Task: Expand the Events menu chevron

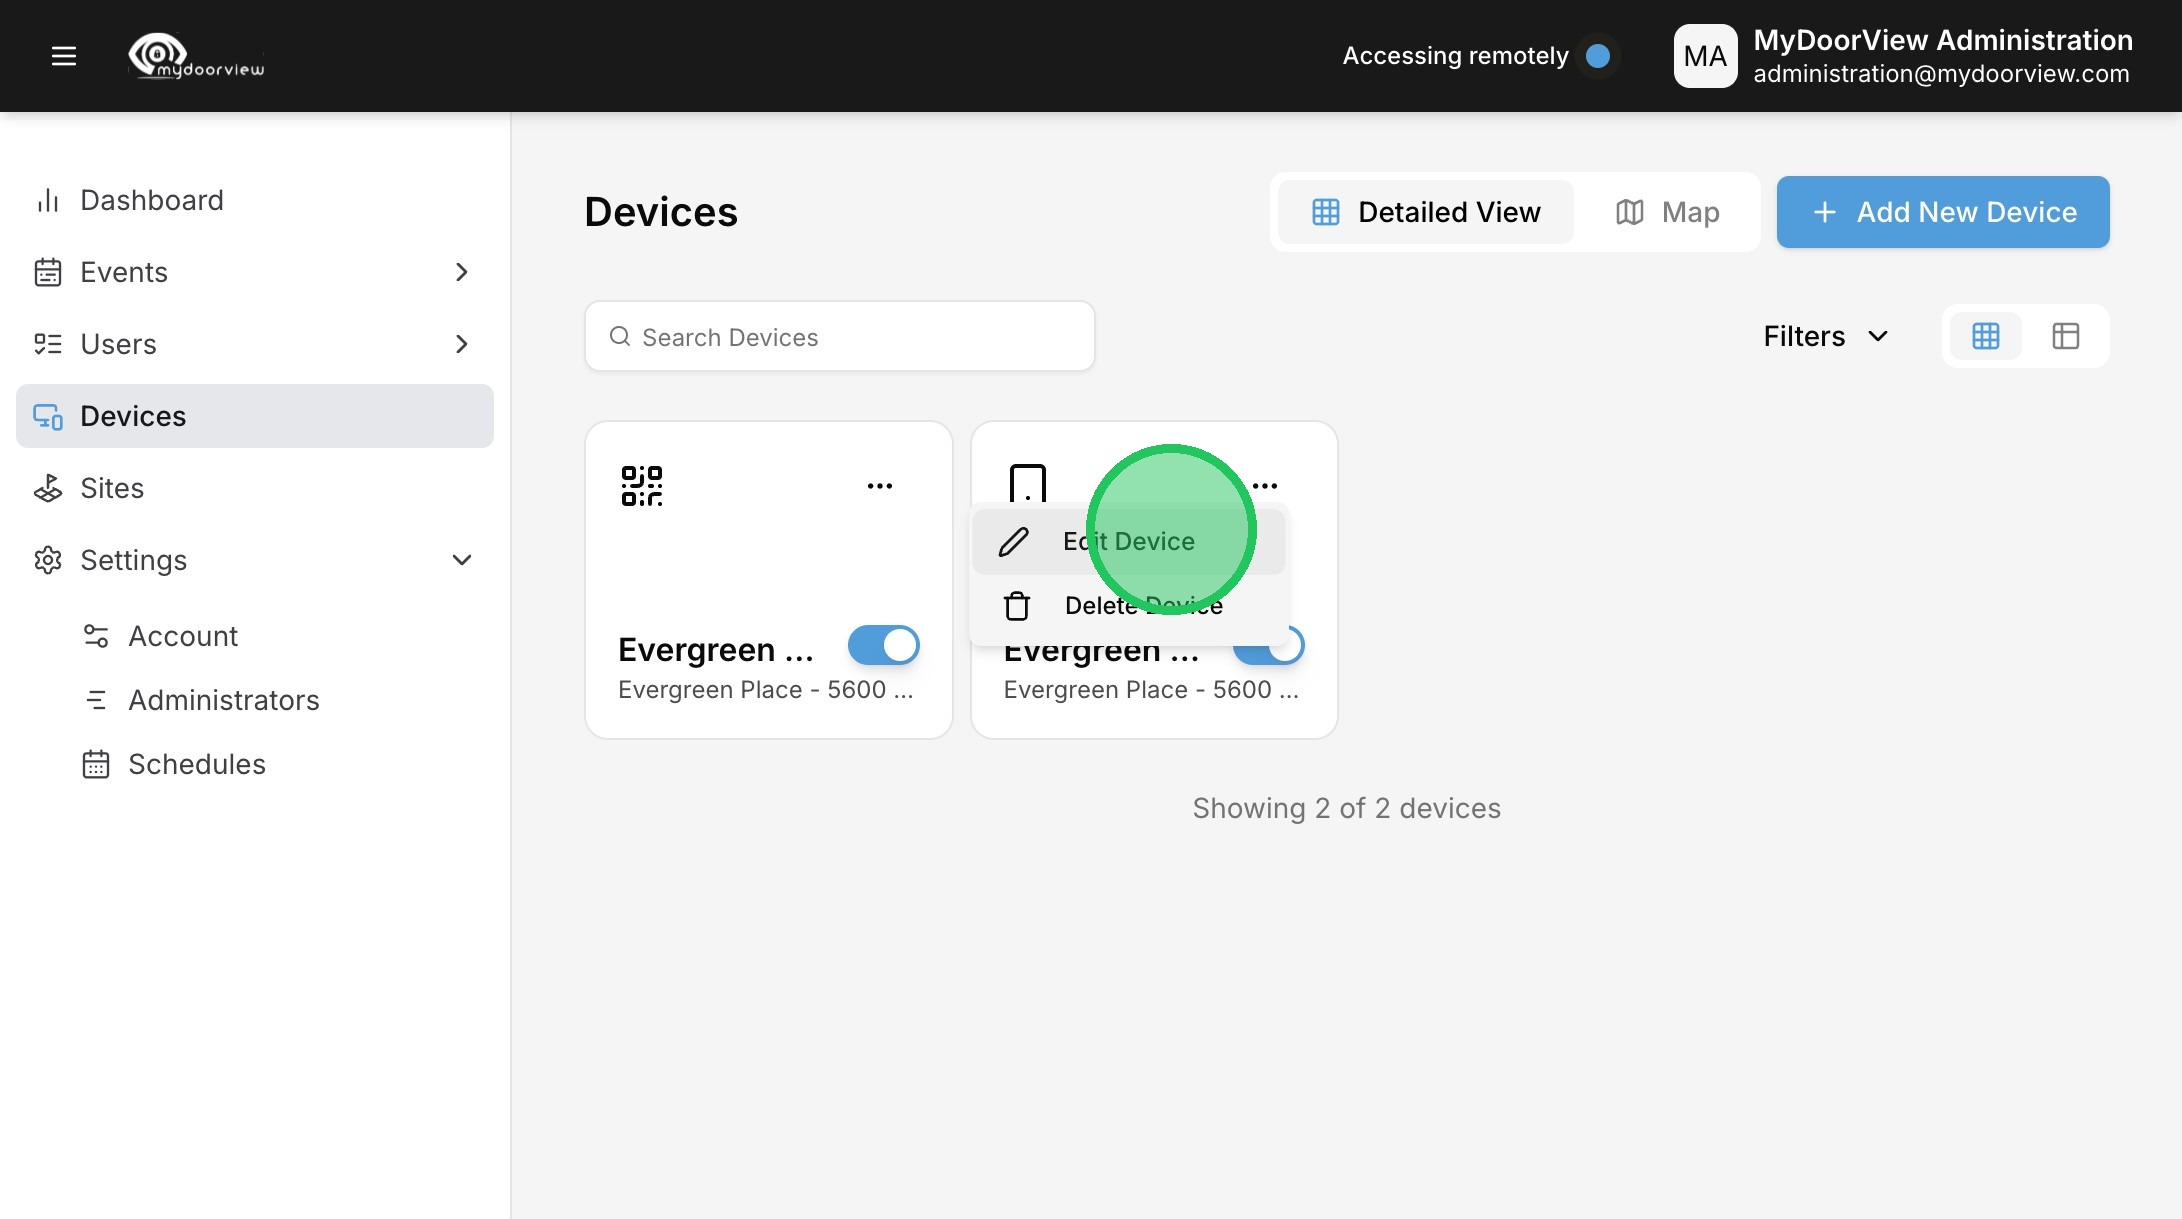Action: [x=461, y=272]
